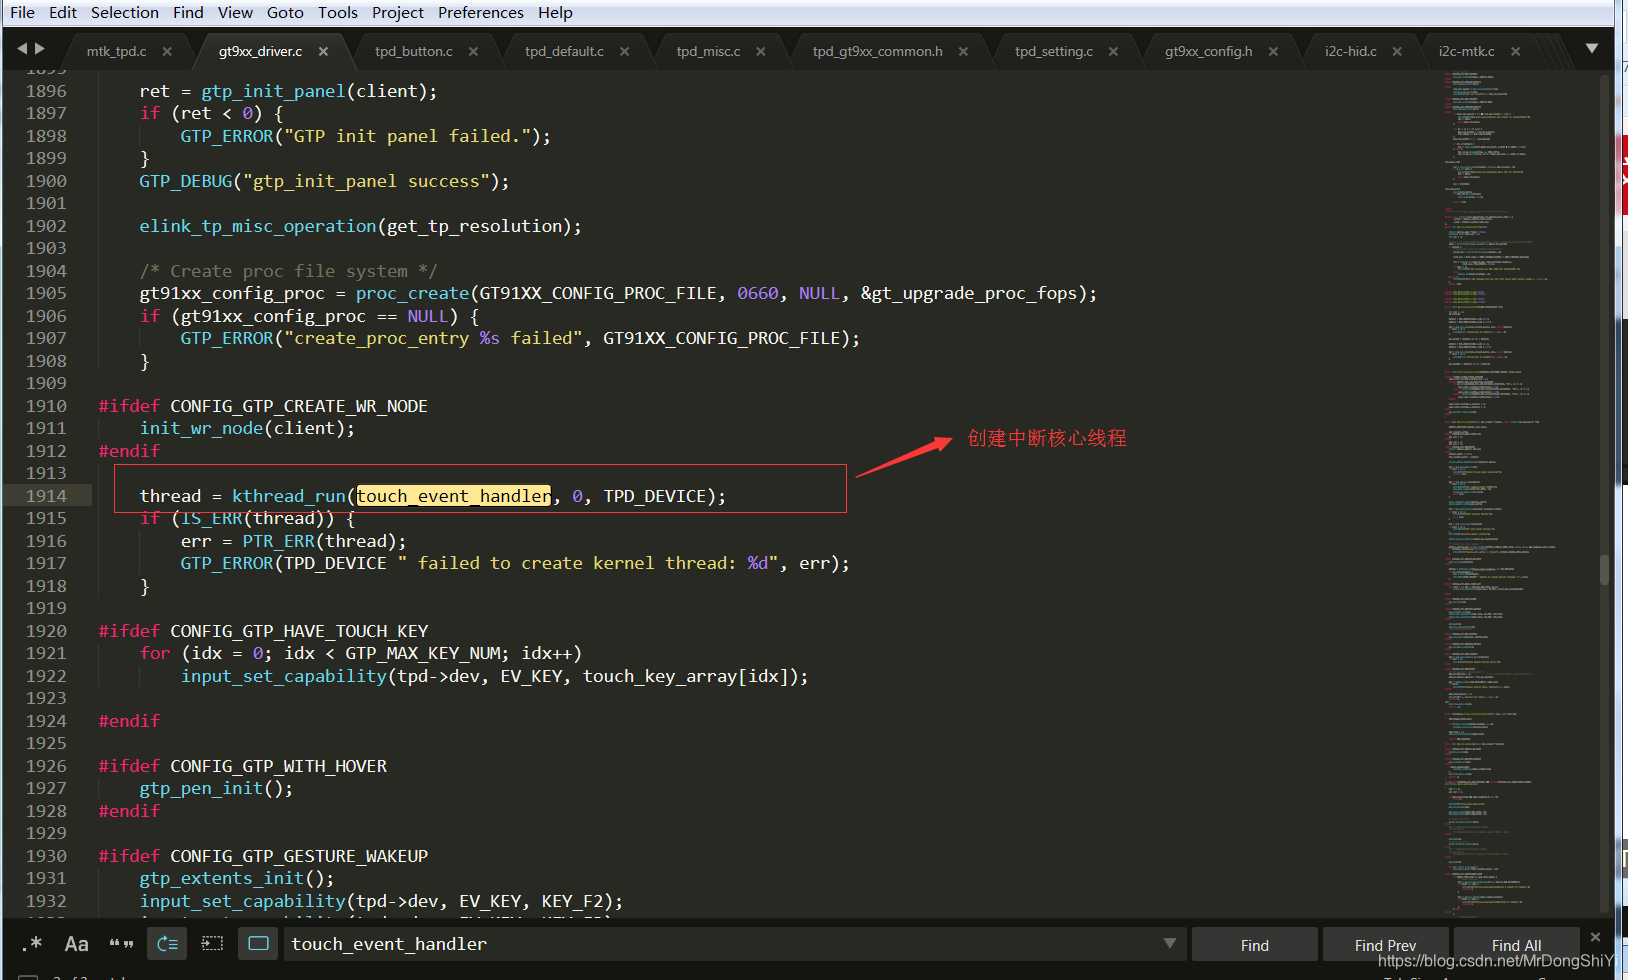
Task: Click the previous tab left arrow
Action: (23, 48)
